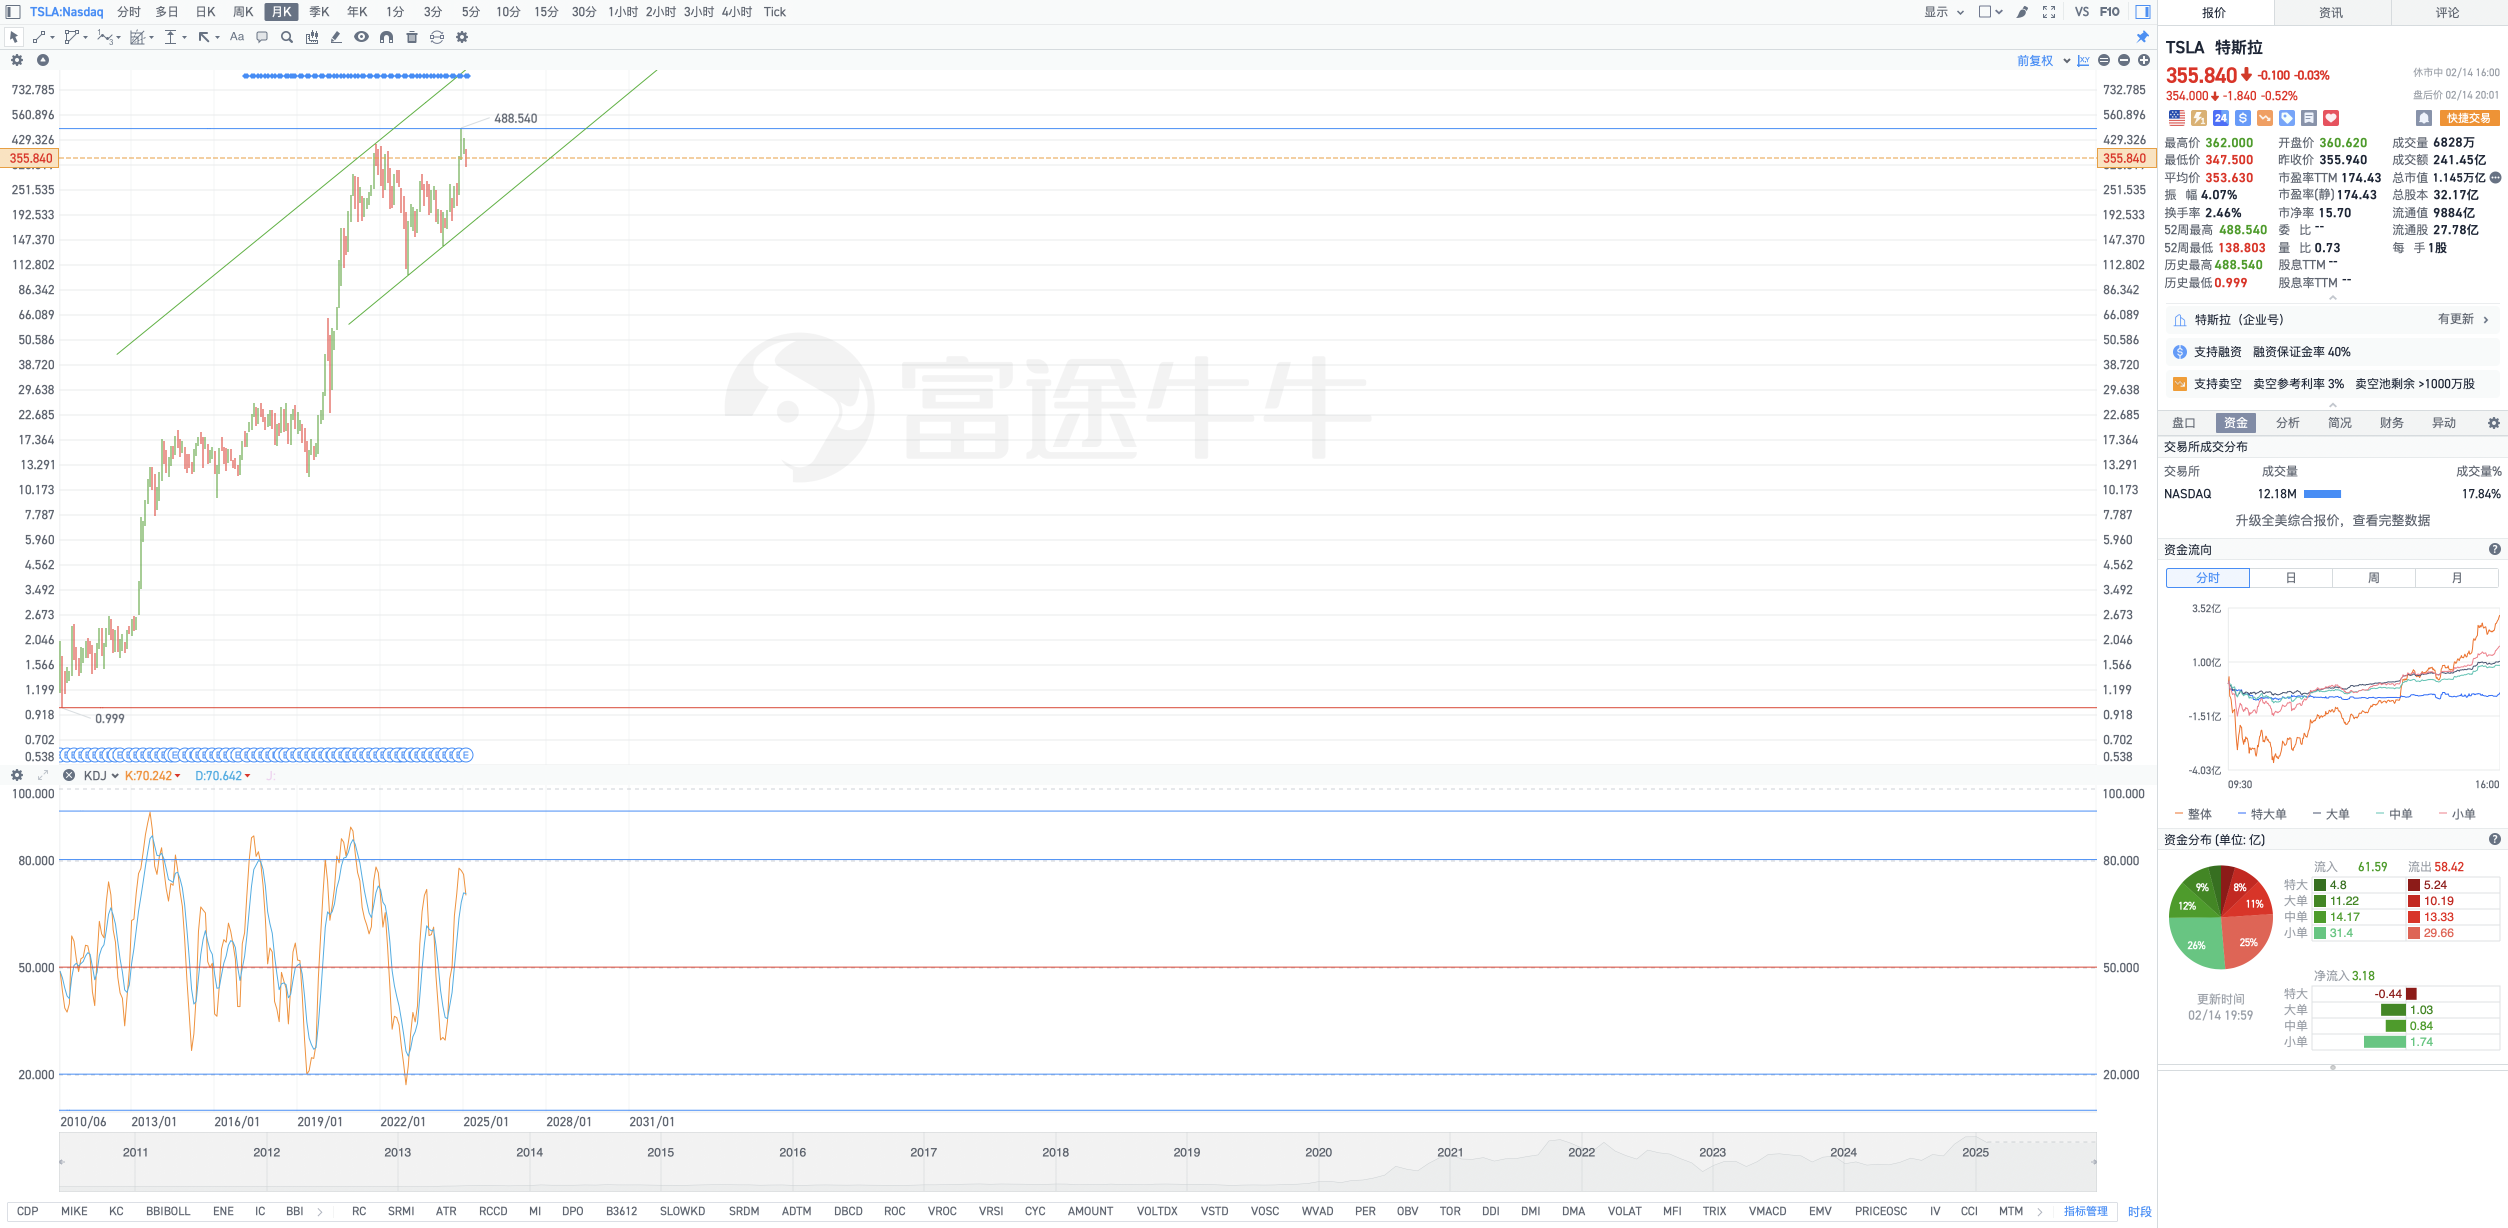Screen dimensions: 2508x1228
Task: Open the KDJ indicator selector dropdown
Action: 101,776
